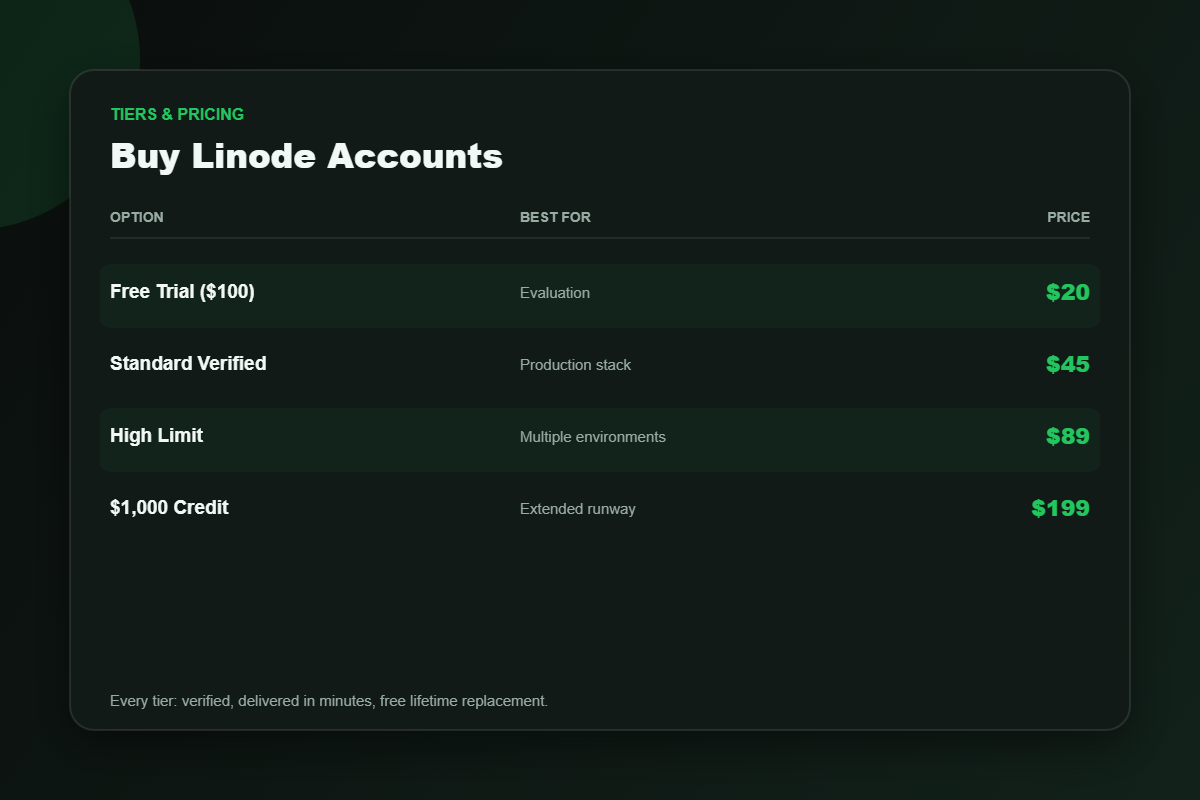Screen dimensions: 1200x800
Task: Click the 'BEST FOR' column header
Action: 555,217
